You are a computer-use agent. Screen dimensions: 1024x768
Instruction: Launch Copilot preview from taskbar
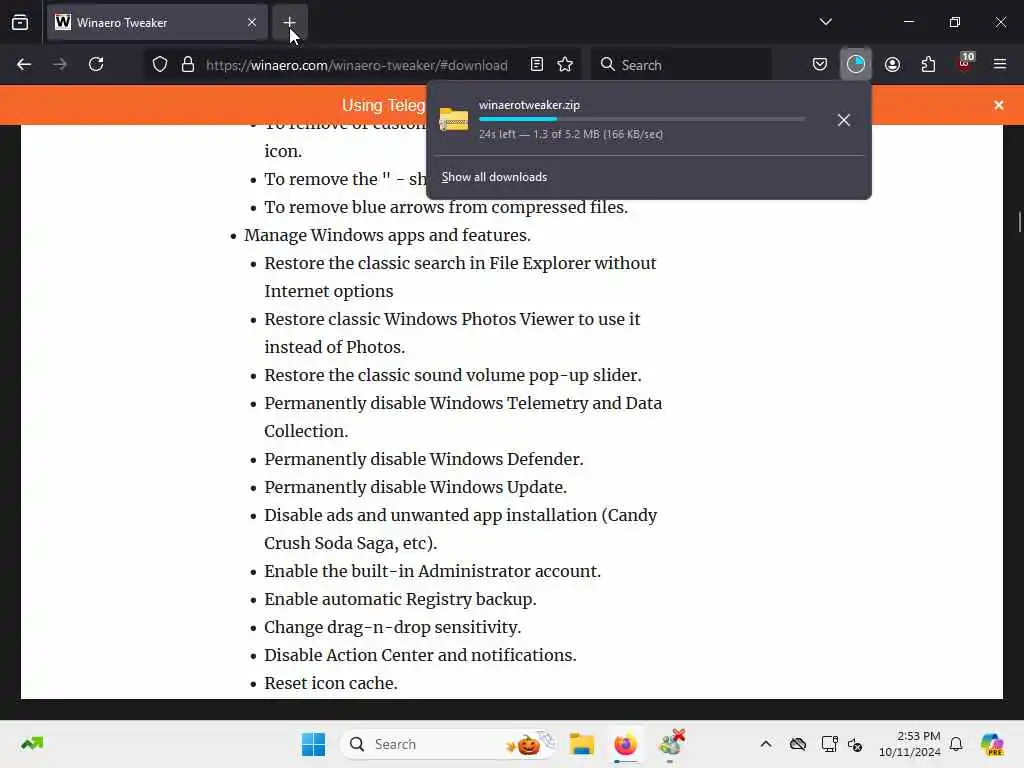tap(992, 744)
